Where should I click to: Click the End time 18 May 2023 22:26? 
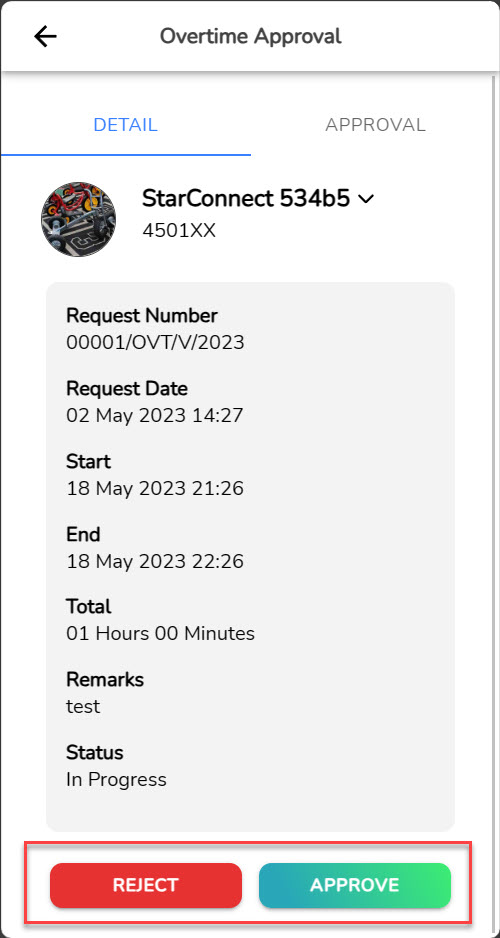[155, 561]
